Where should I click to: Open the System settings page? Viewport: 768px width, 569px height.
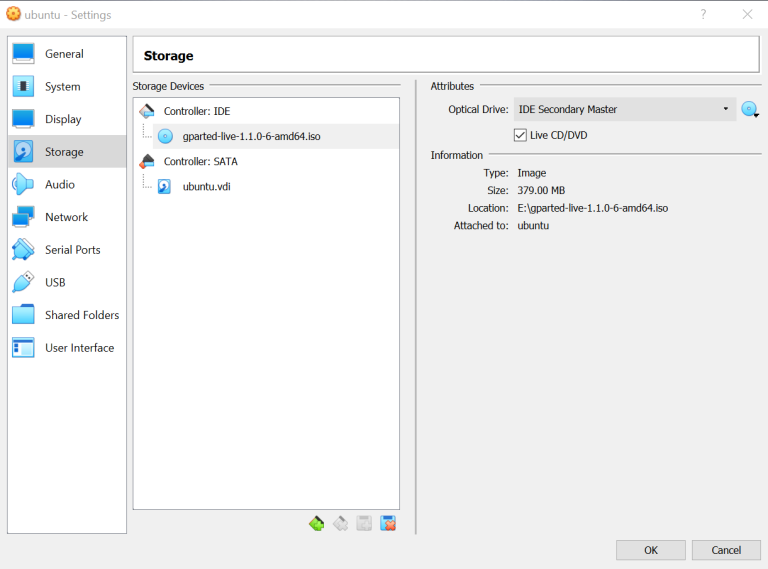tap(62, 87)
